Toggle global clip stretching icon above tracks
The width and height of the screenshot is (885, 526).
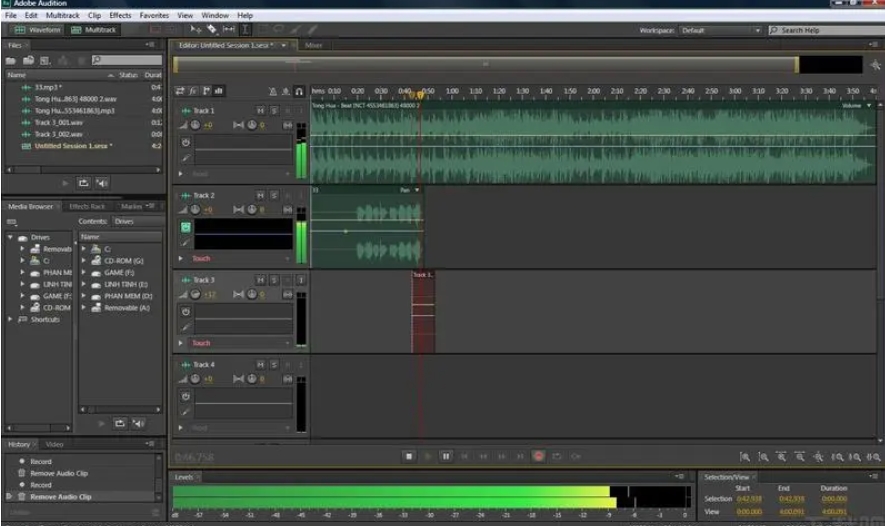click(286, 91)
